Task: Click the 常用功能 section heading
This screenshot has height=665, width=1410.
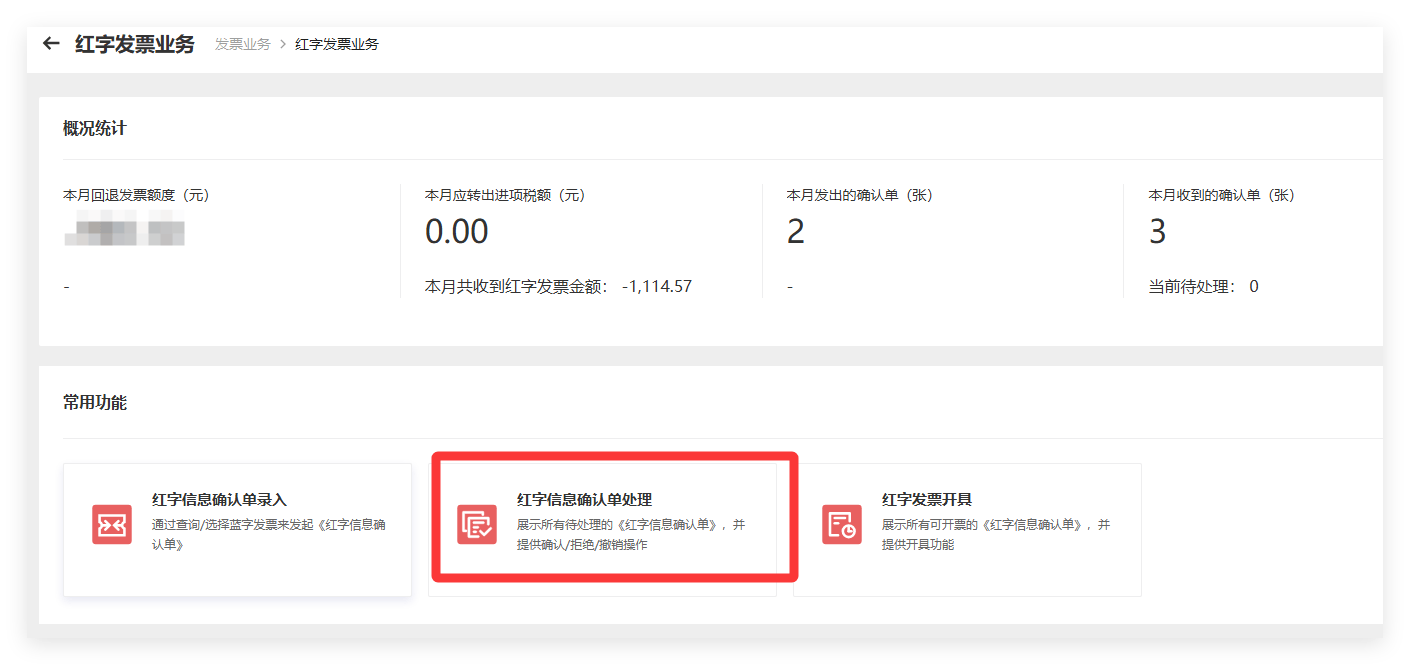Action: tap(95, 403)
